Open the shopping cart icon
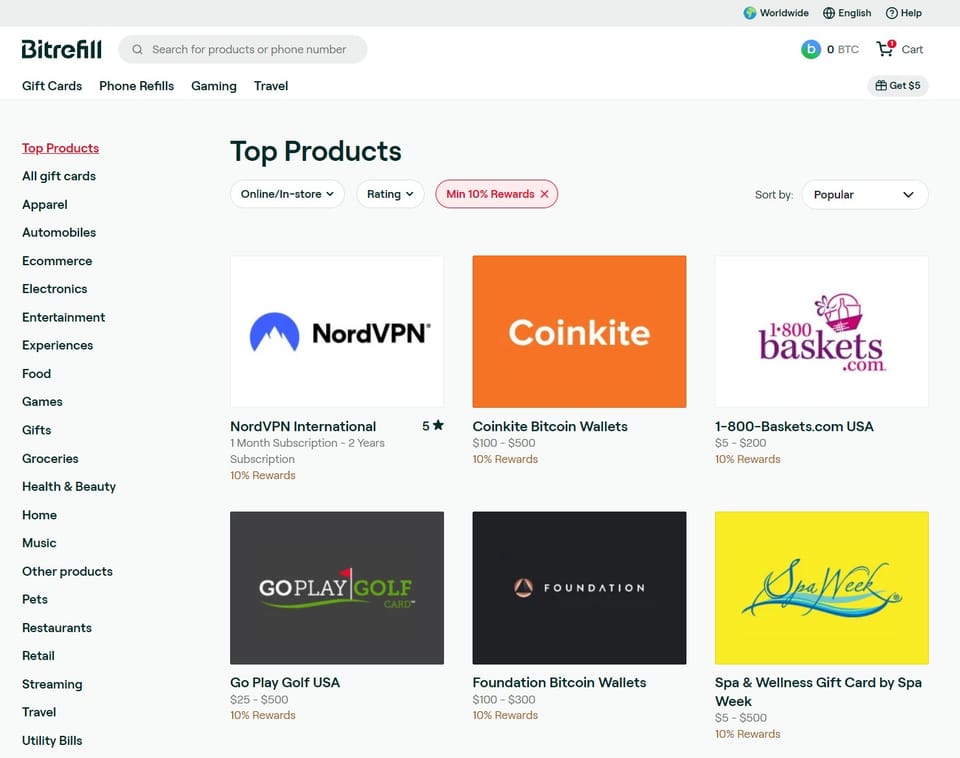This screenshot has height=758, width=960. pos(885,48)
